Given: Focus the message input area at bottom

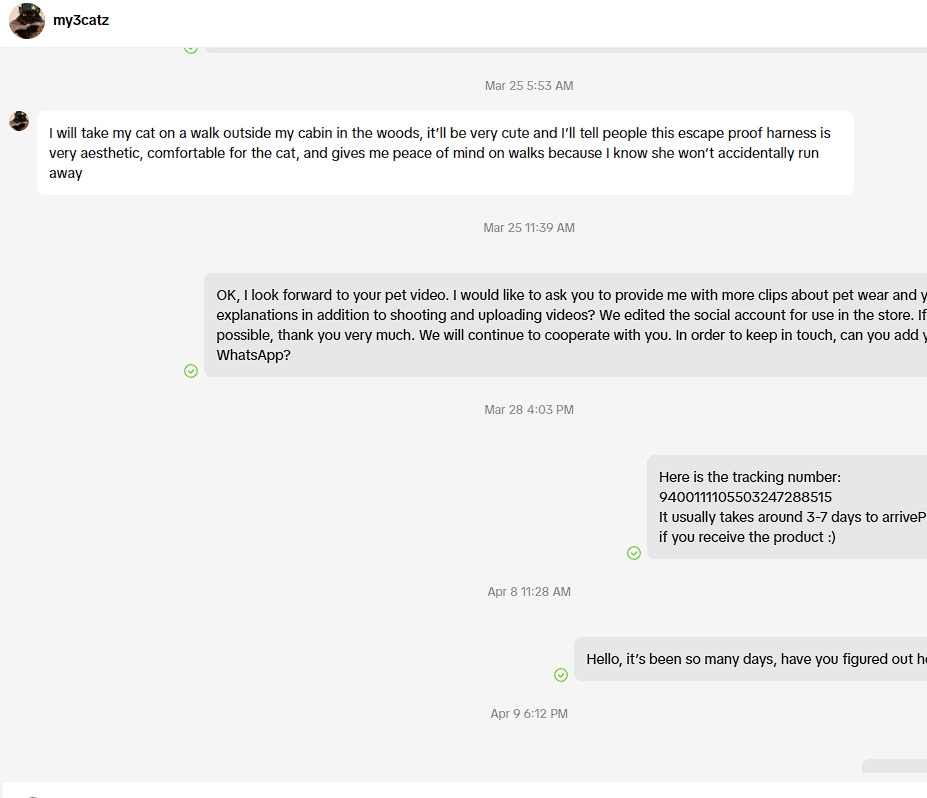Looking at the screenshot, I should pos(465,790).
